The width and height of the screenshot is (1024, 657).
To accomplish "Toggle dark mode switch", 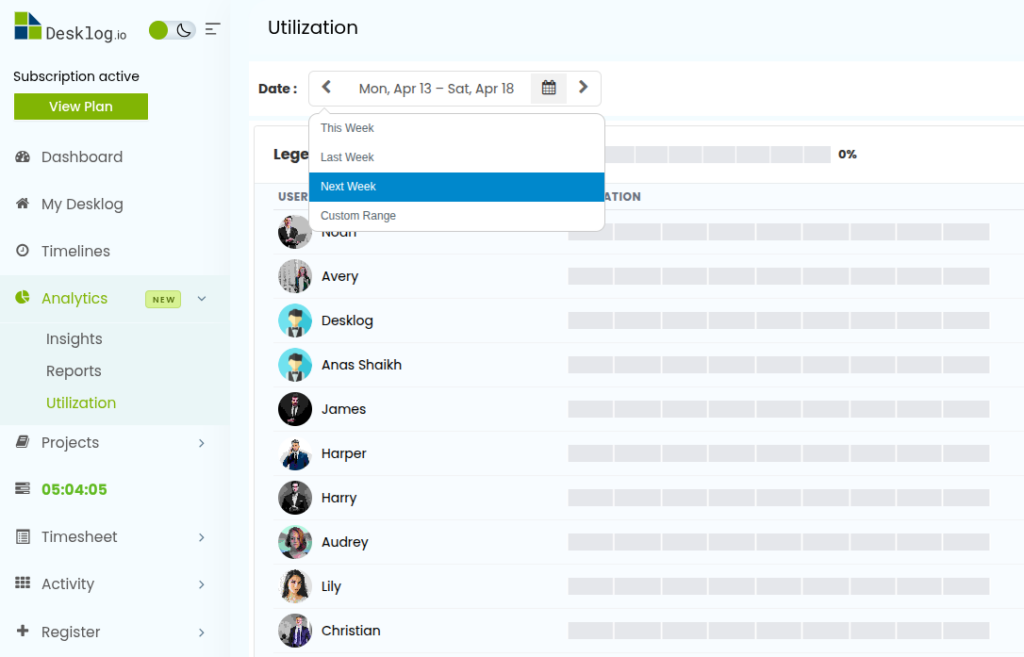I will pyautogui.click(x=171, y=30).
